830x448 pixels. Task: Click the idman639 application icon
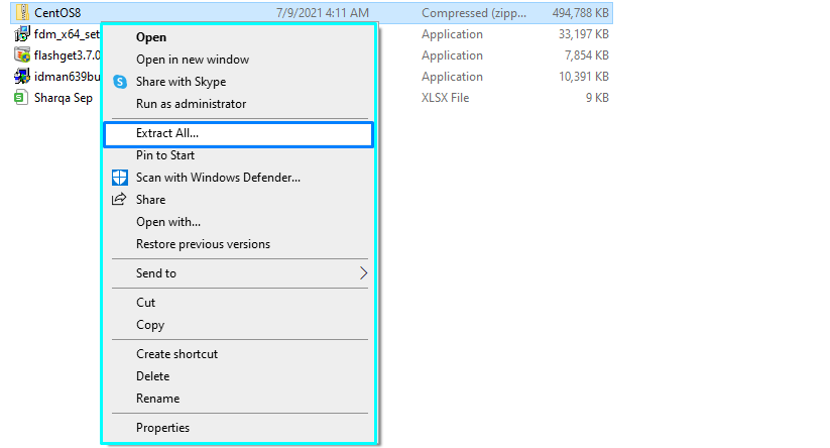pyautogui.click(x=22, y=76)
